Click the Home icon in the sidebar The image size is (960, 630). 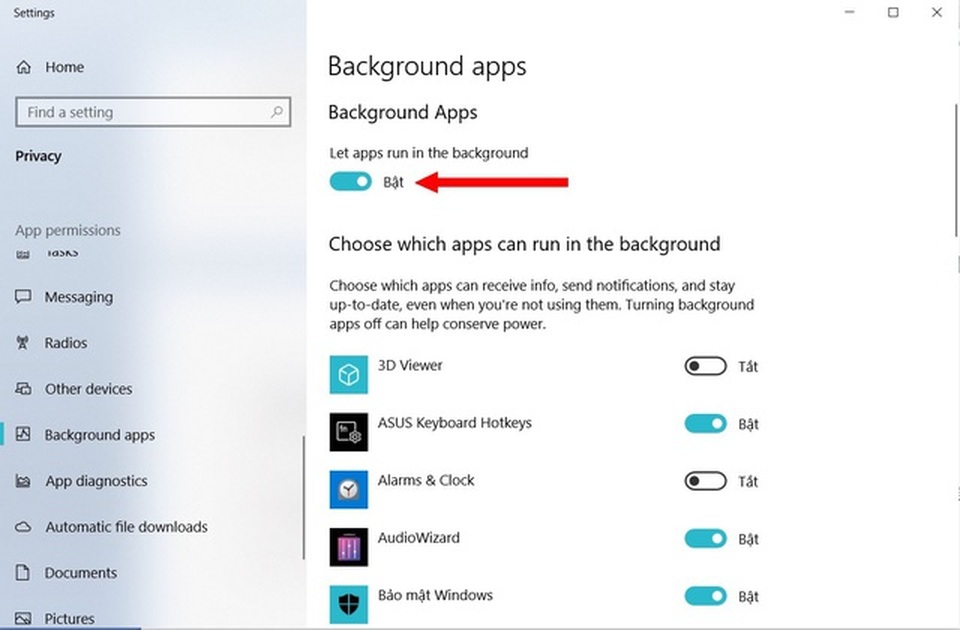[x=23, y=67]
